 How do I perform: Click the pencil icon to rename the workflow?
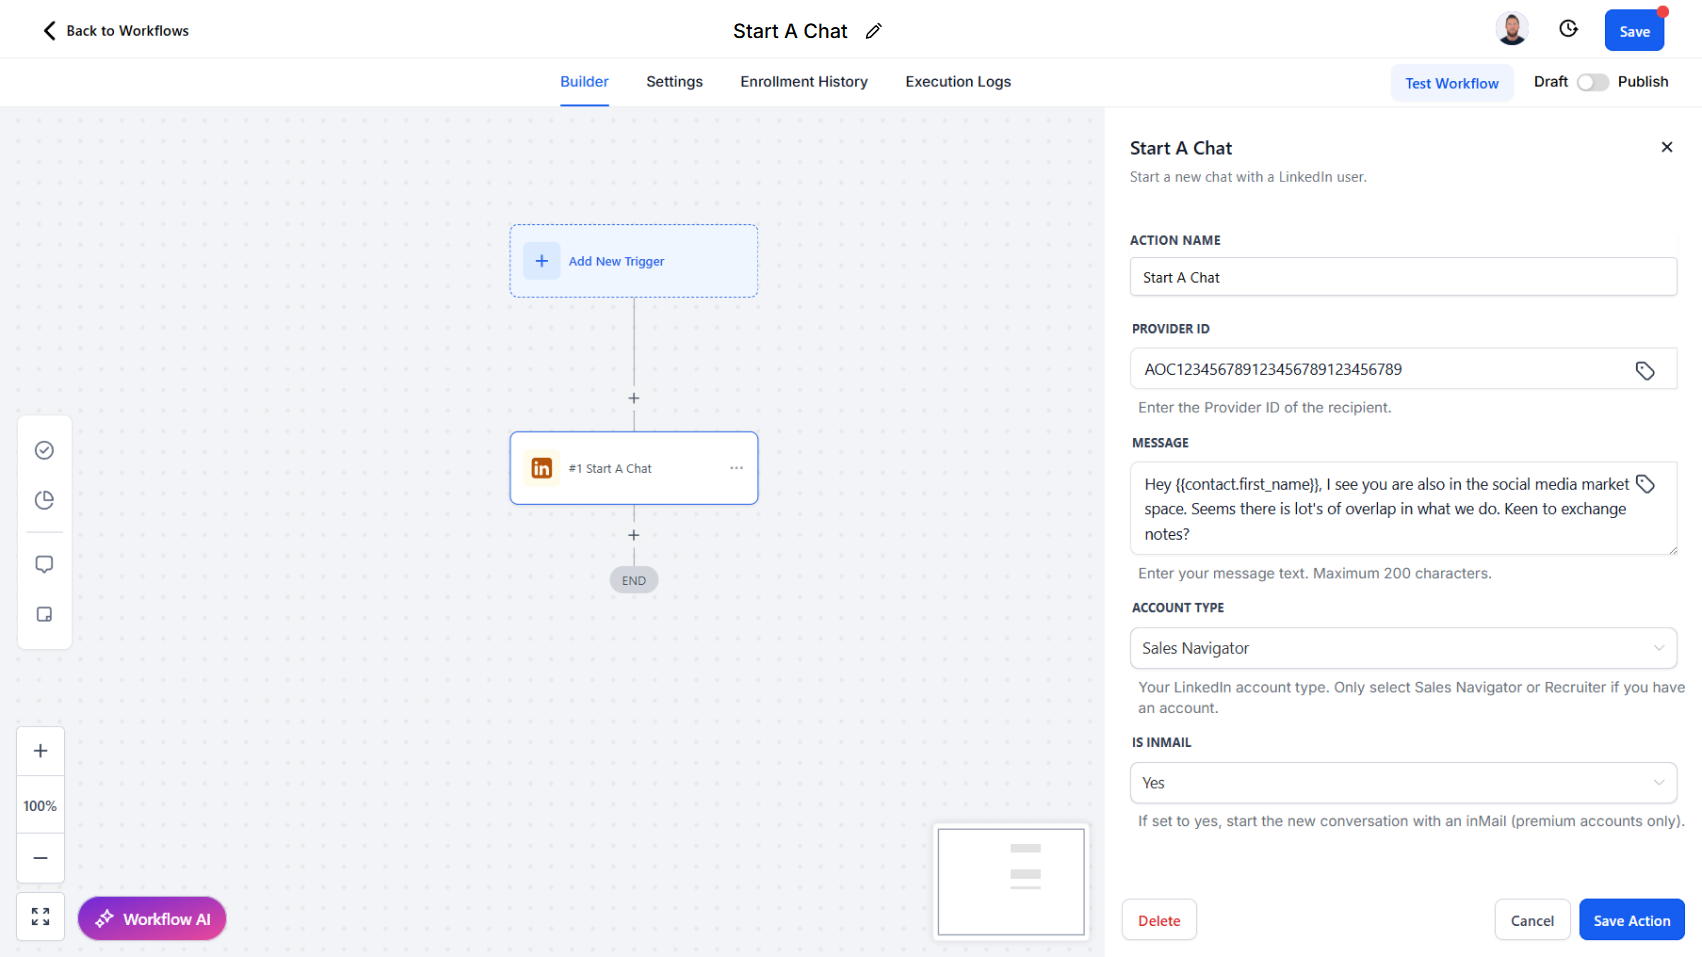[x=873, y=31]
